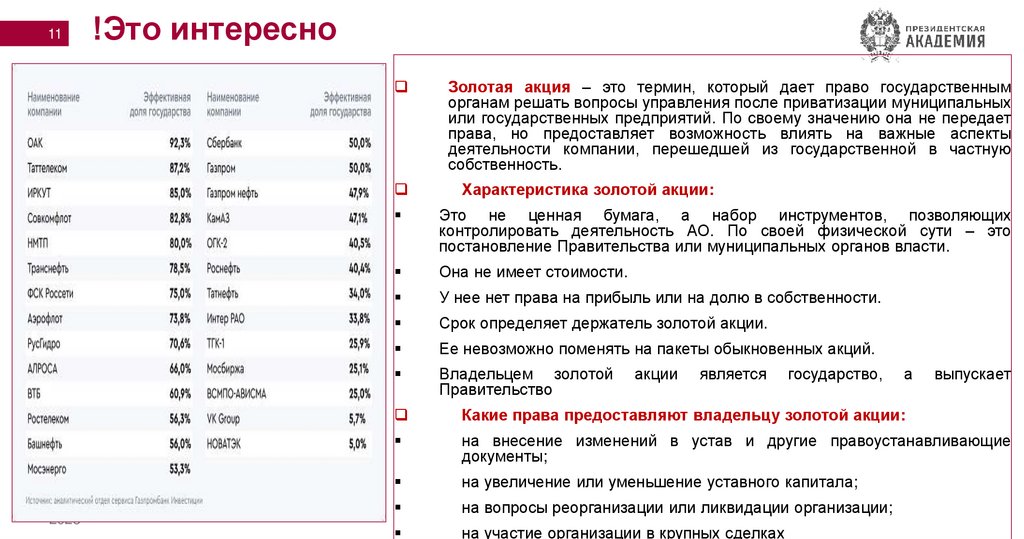Image resolution: width=1024 pixels, height=539 pixels.
Task: Click the value "78,5%" in the table
Action: (180, 269)
